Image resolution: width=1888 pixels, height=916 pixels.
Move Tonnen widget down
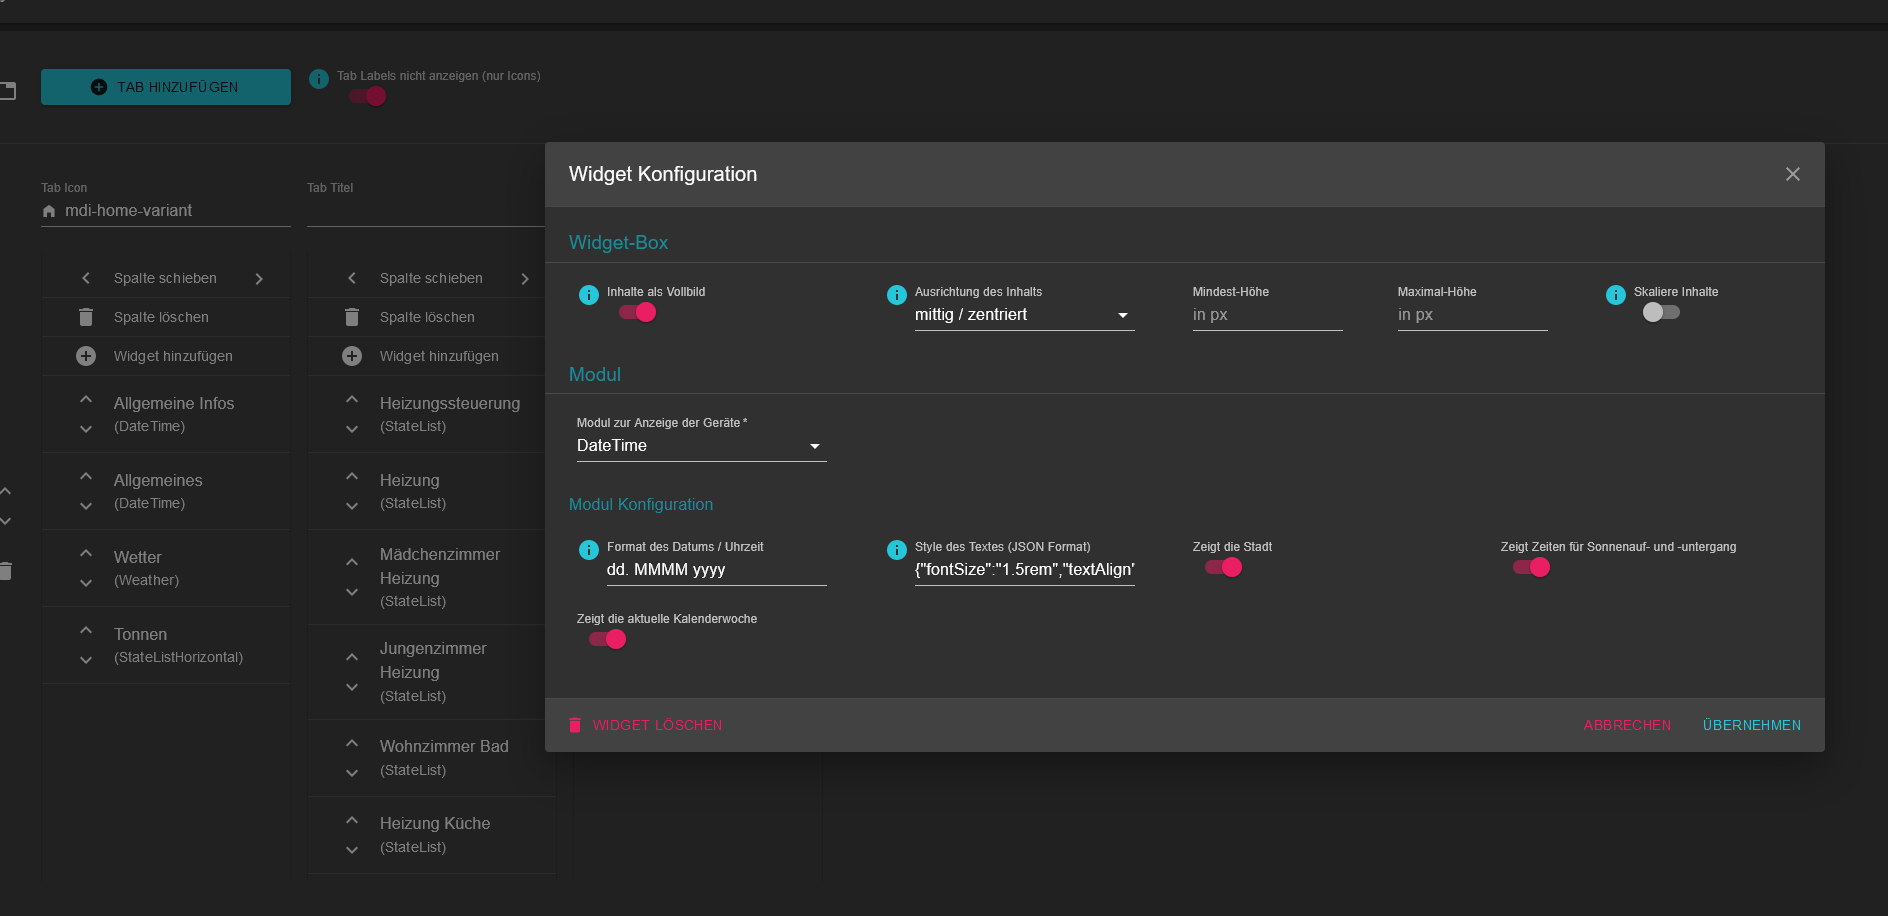86,660
